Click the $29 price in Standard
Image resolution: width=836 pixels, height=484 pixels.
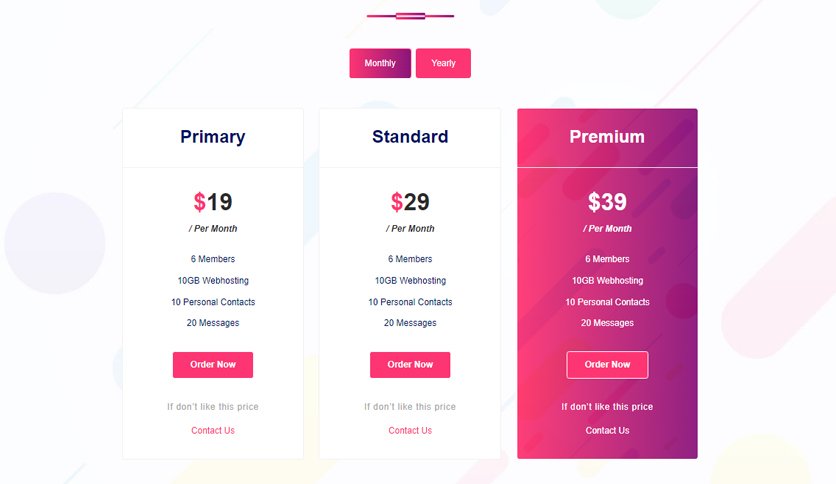pos(410,202)
